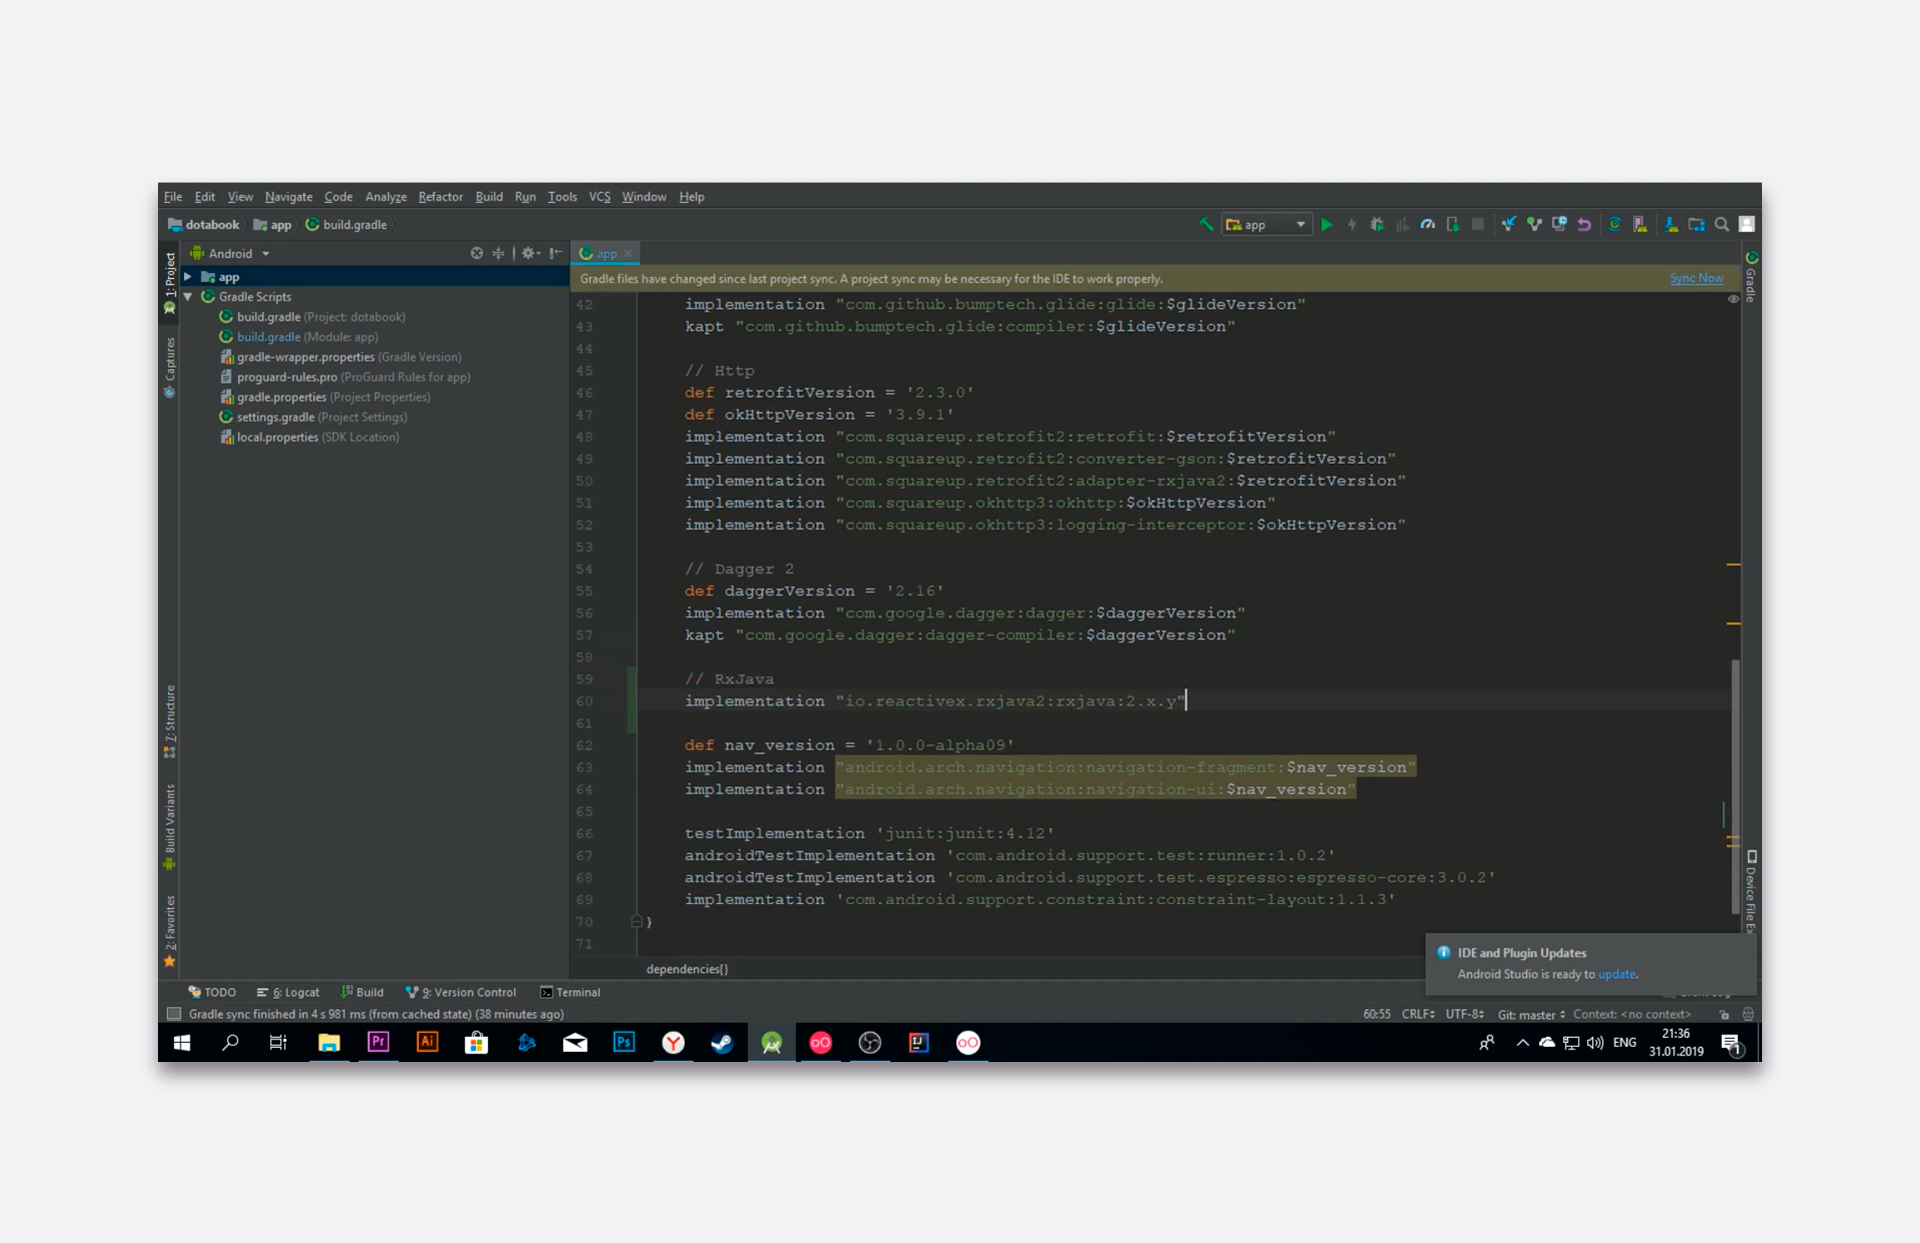Click Sync Project with Gradle Files icon
Screen dimensions: 1920x1243
point(1614,225)
